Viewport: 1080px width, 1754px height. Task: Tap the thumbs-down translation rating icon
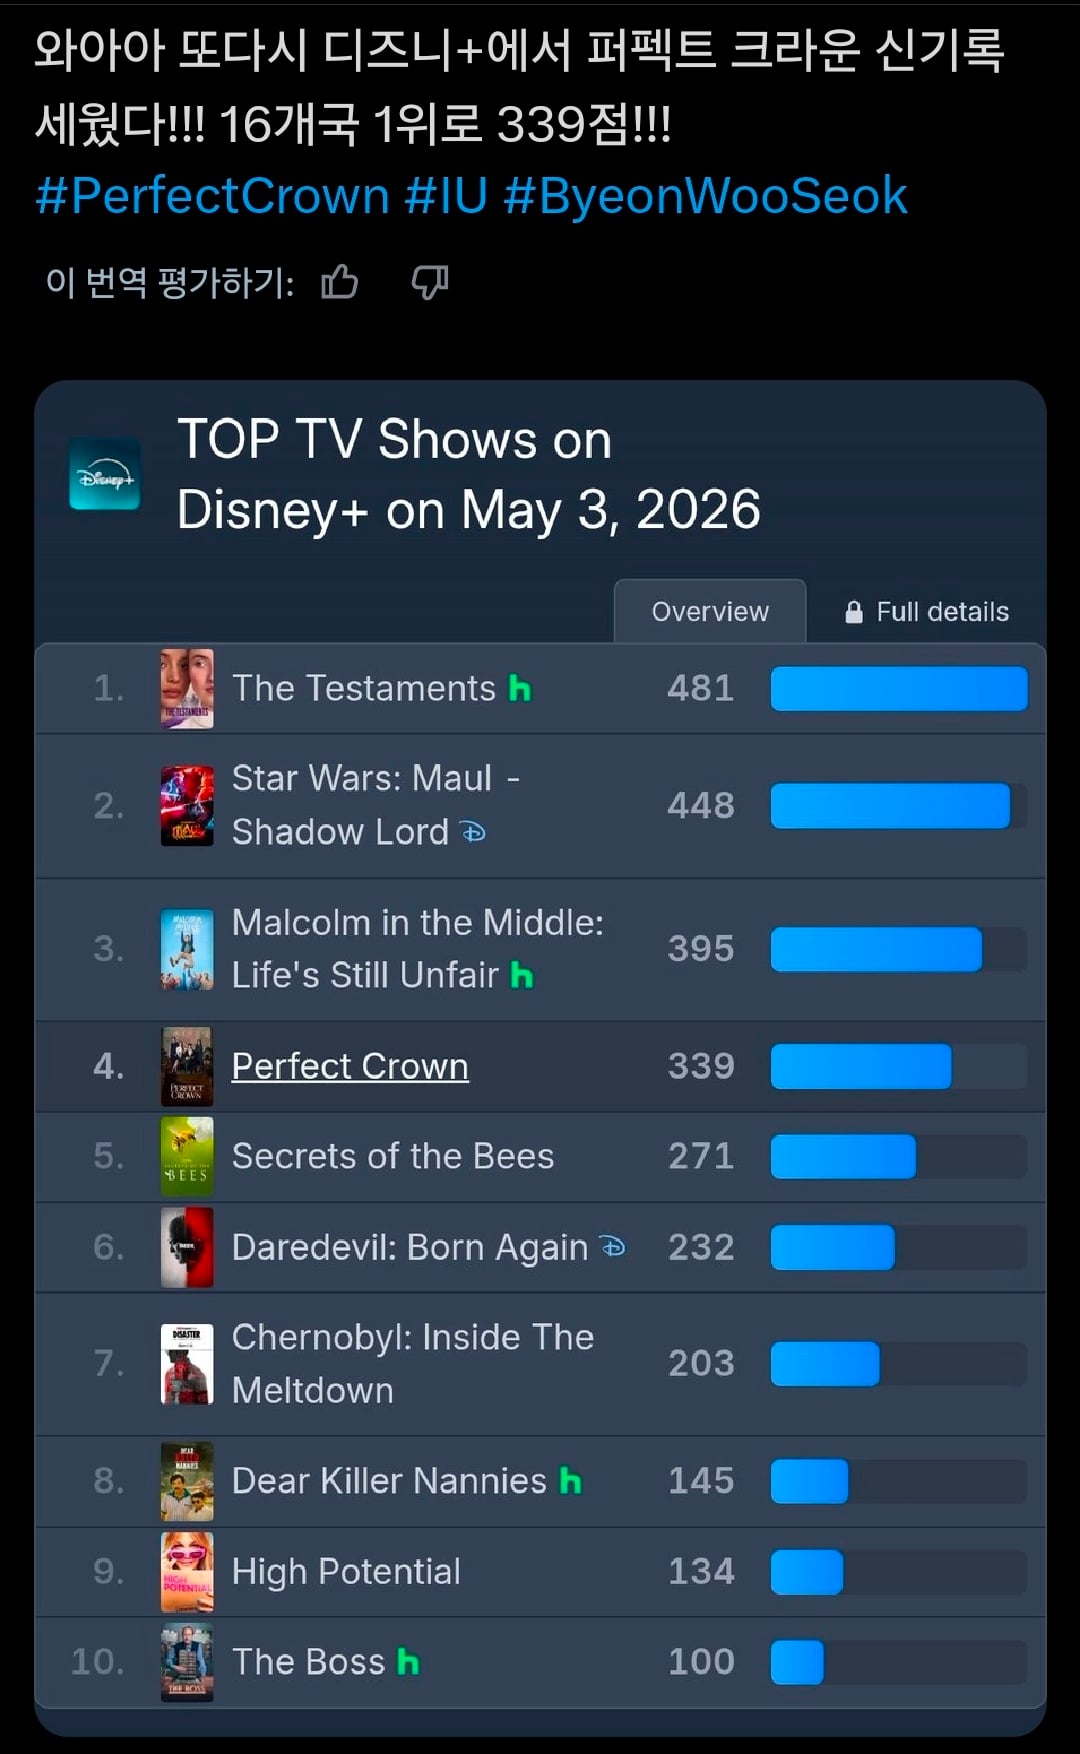tap(430, 282)
